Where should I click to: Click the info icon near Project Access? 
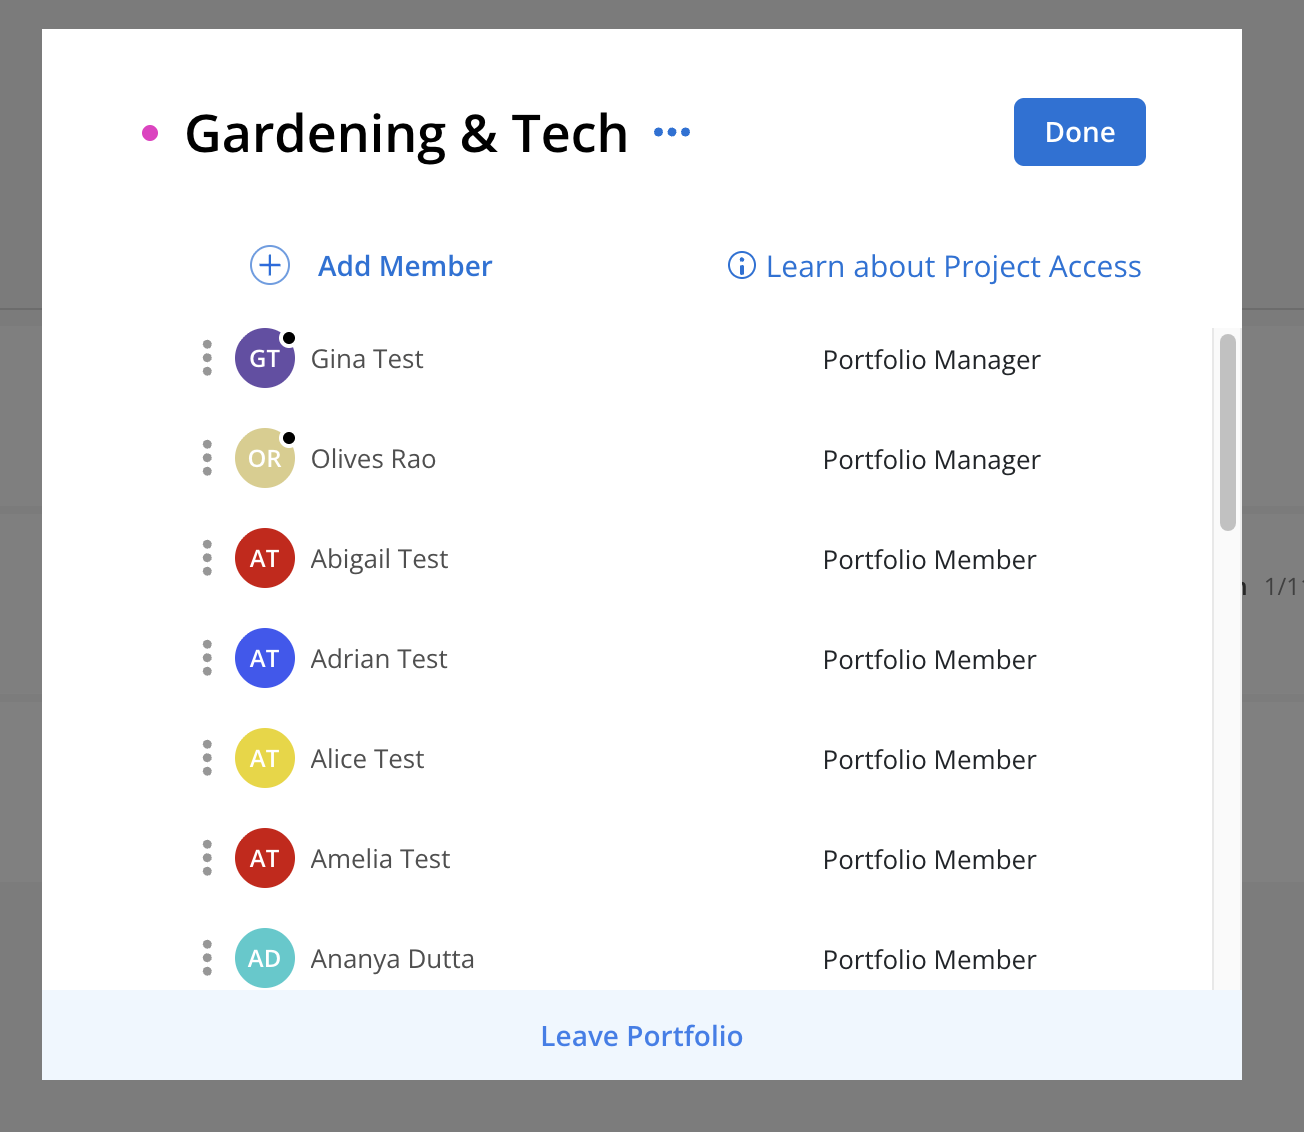pos(741,266)
